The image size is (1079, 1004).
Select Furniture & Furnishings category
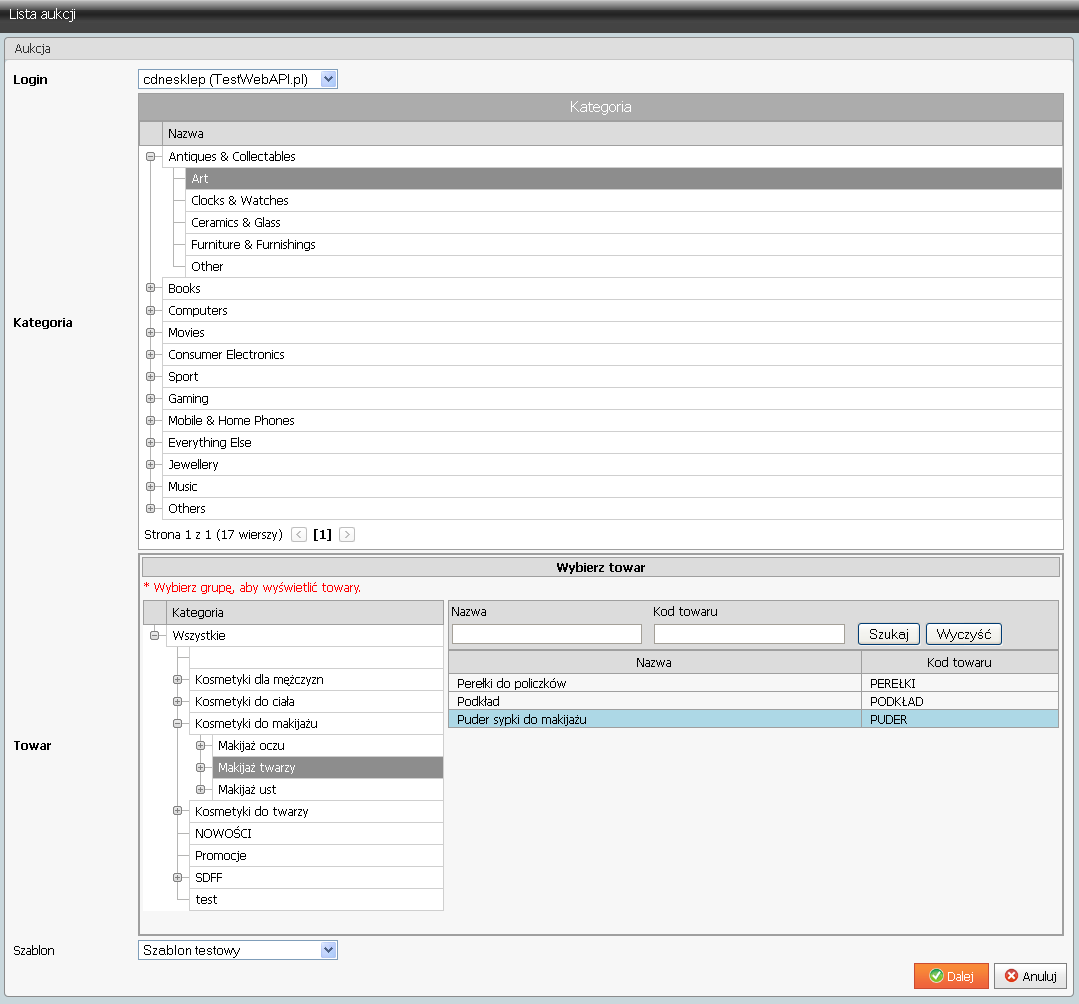[x=623, y=244]
